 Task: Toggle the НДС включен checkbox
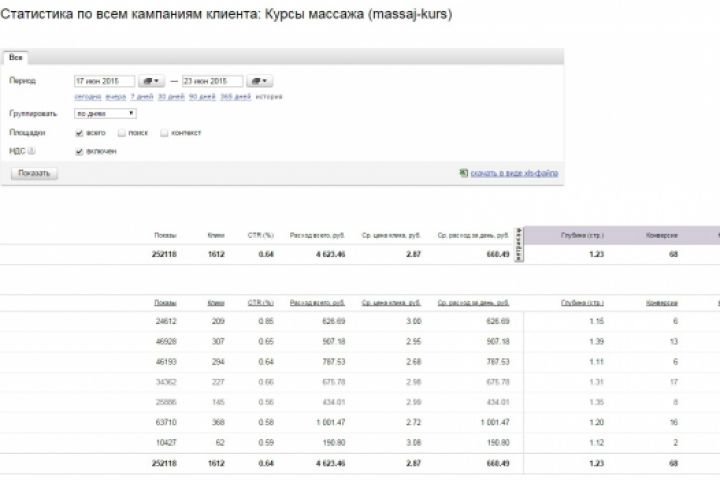(79, 152)
